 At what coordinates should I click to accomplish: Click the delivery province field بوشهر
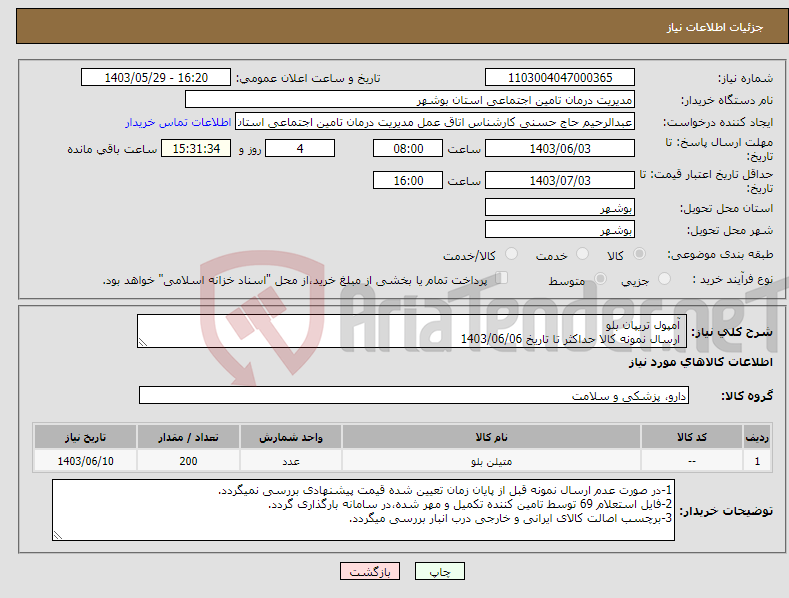[560, 207]
